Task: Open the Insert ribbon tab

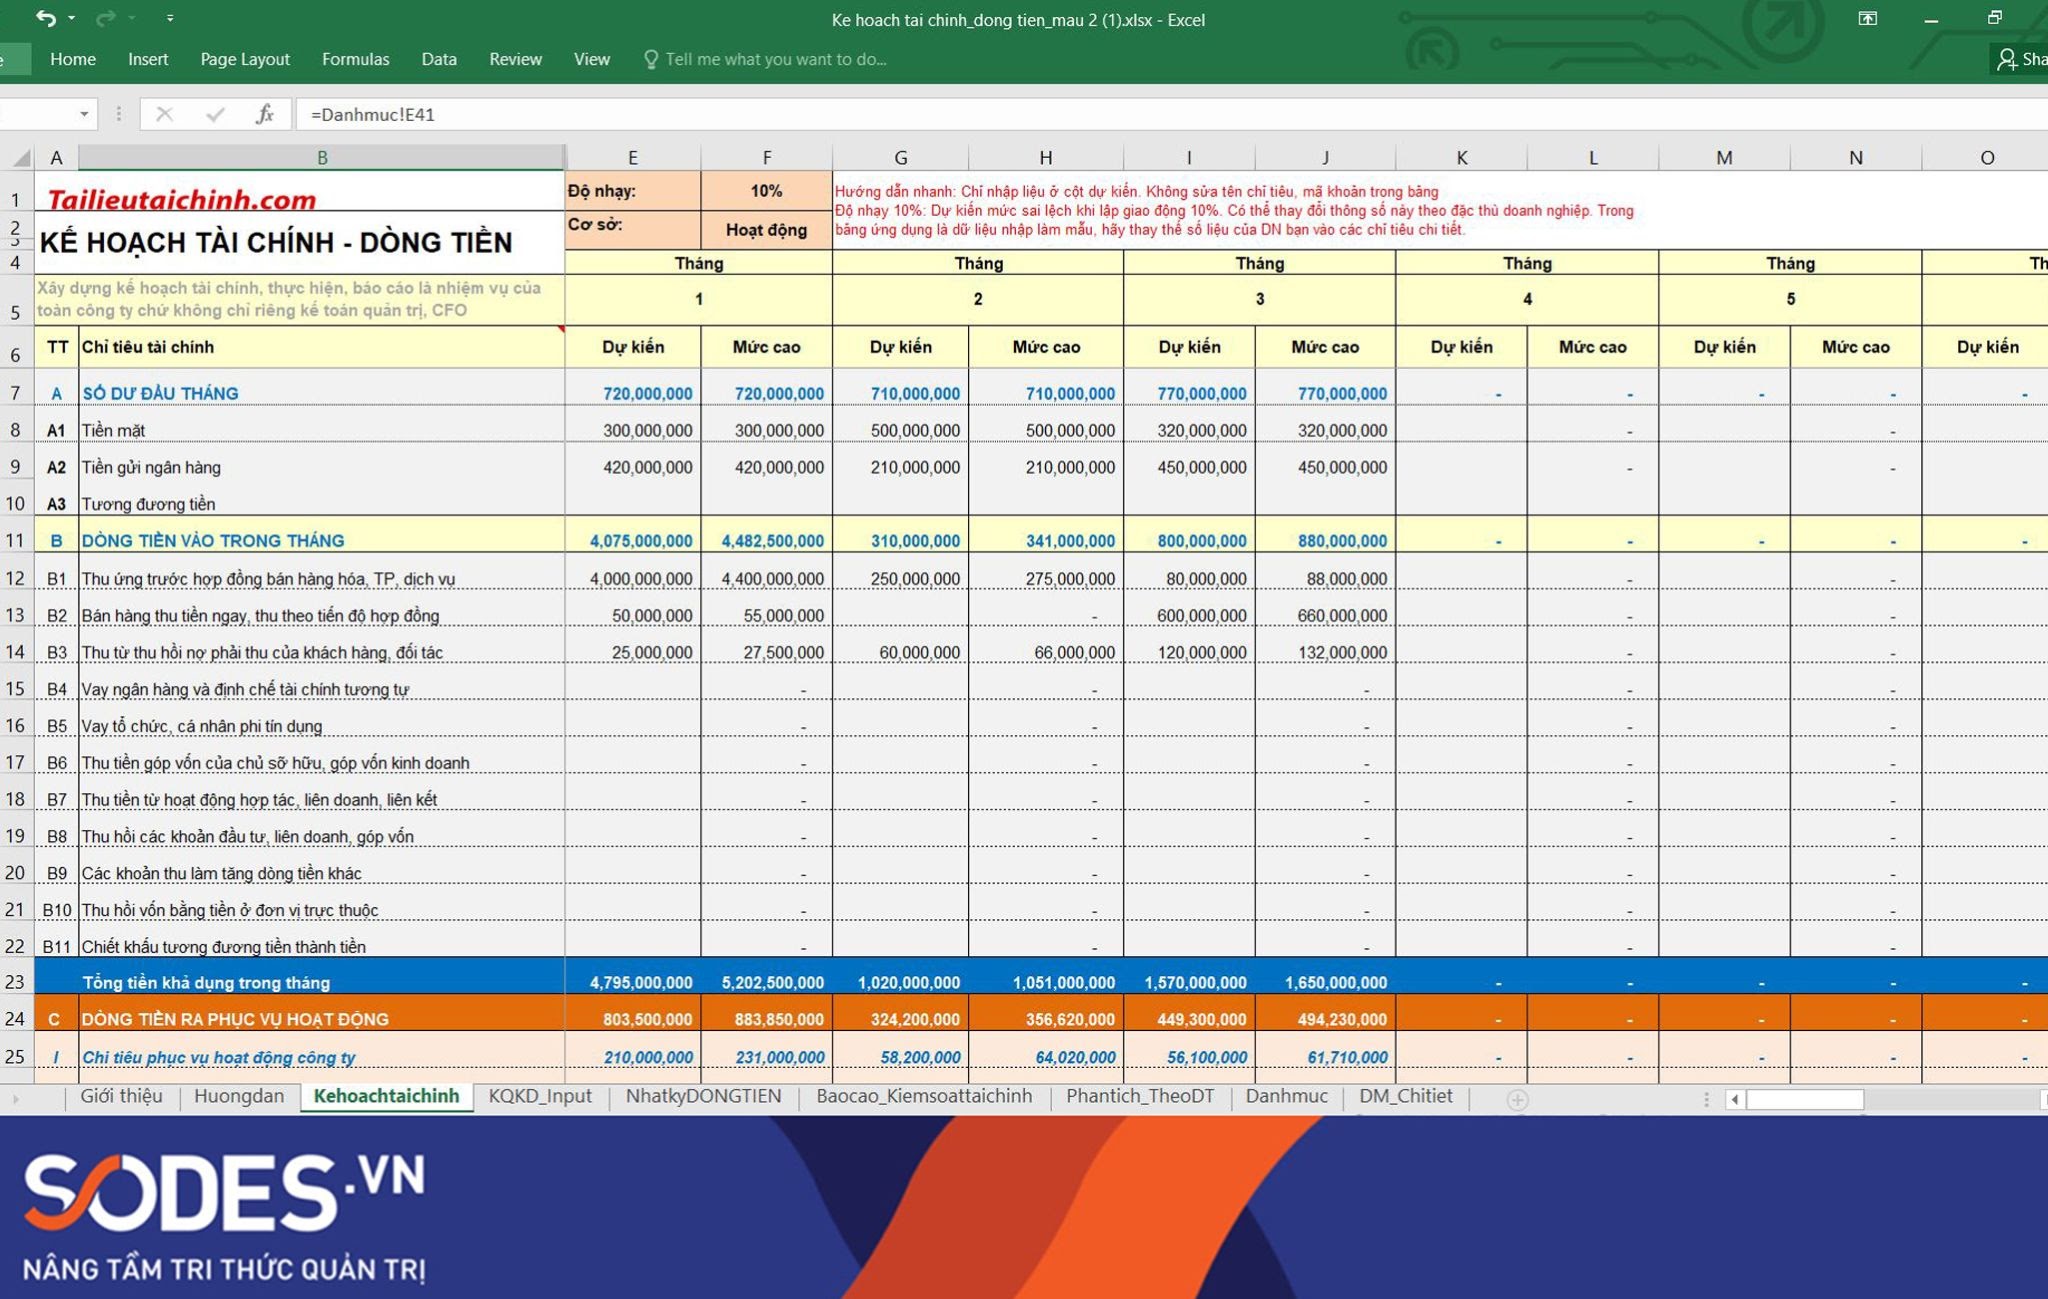Action: [148, 59]
